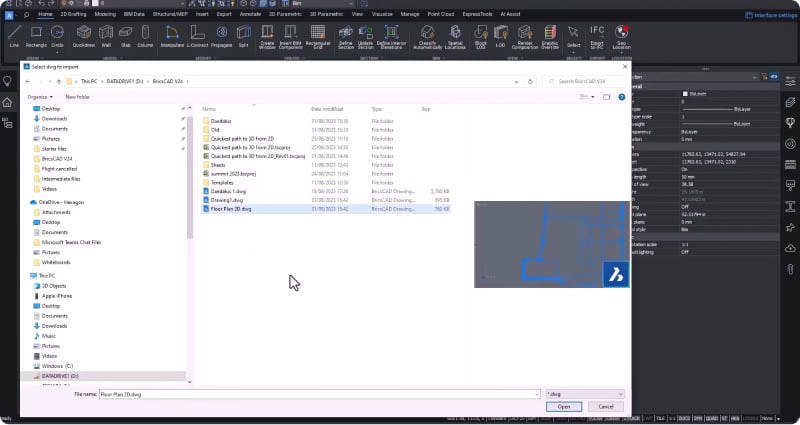Click the Back navigation arrow in dialog
Image resolution: width=800 pixels, height=425 pixels.
[x=28, y=82]
